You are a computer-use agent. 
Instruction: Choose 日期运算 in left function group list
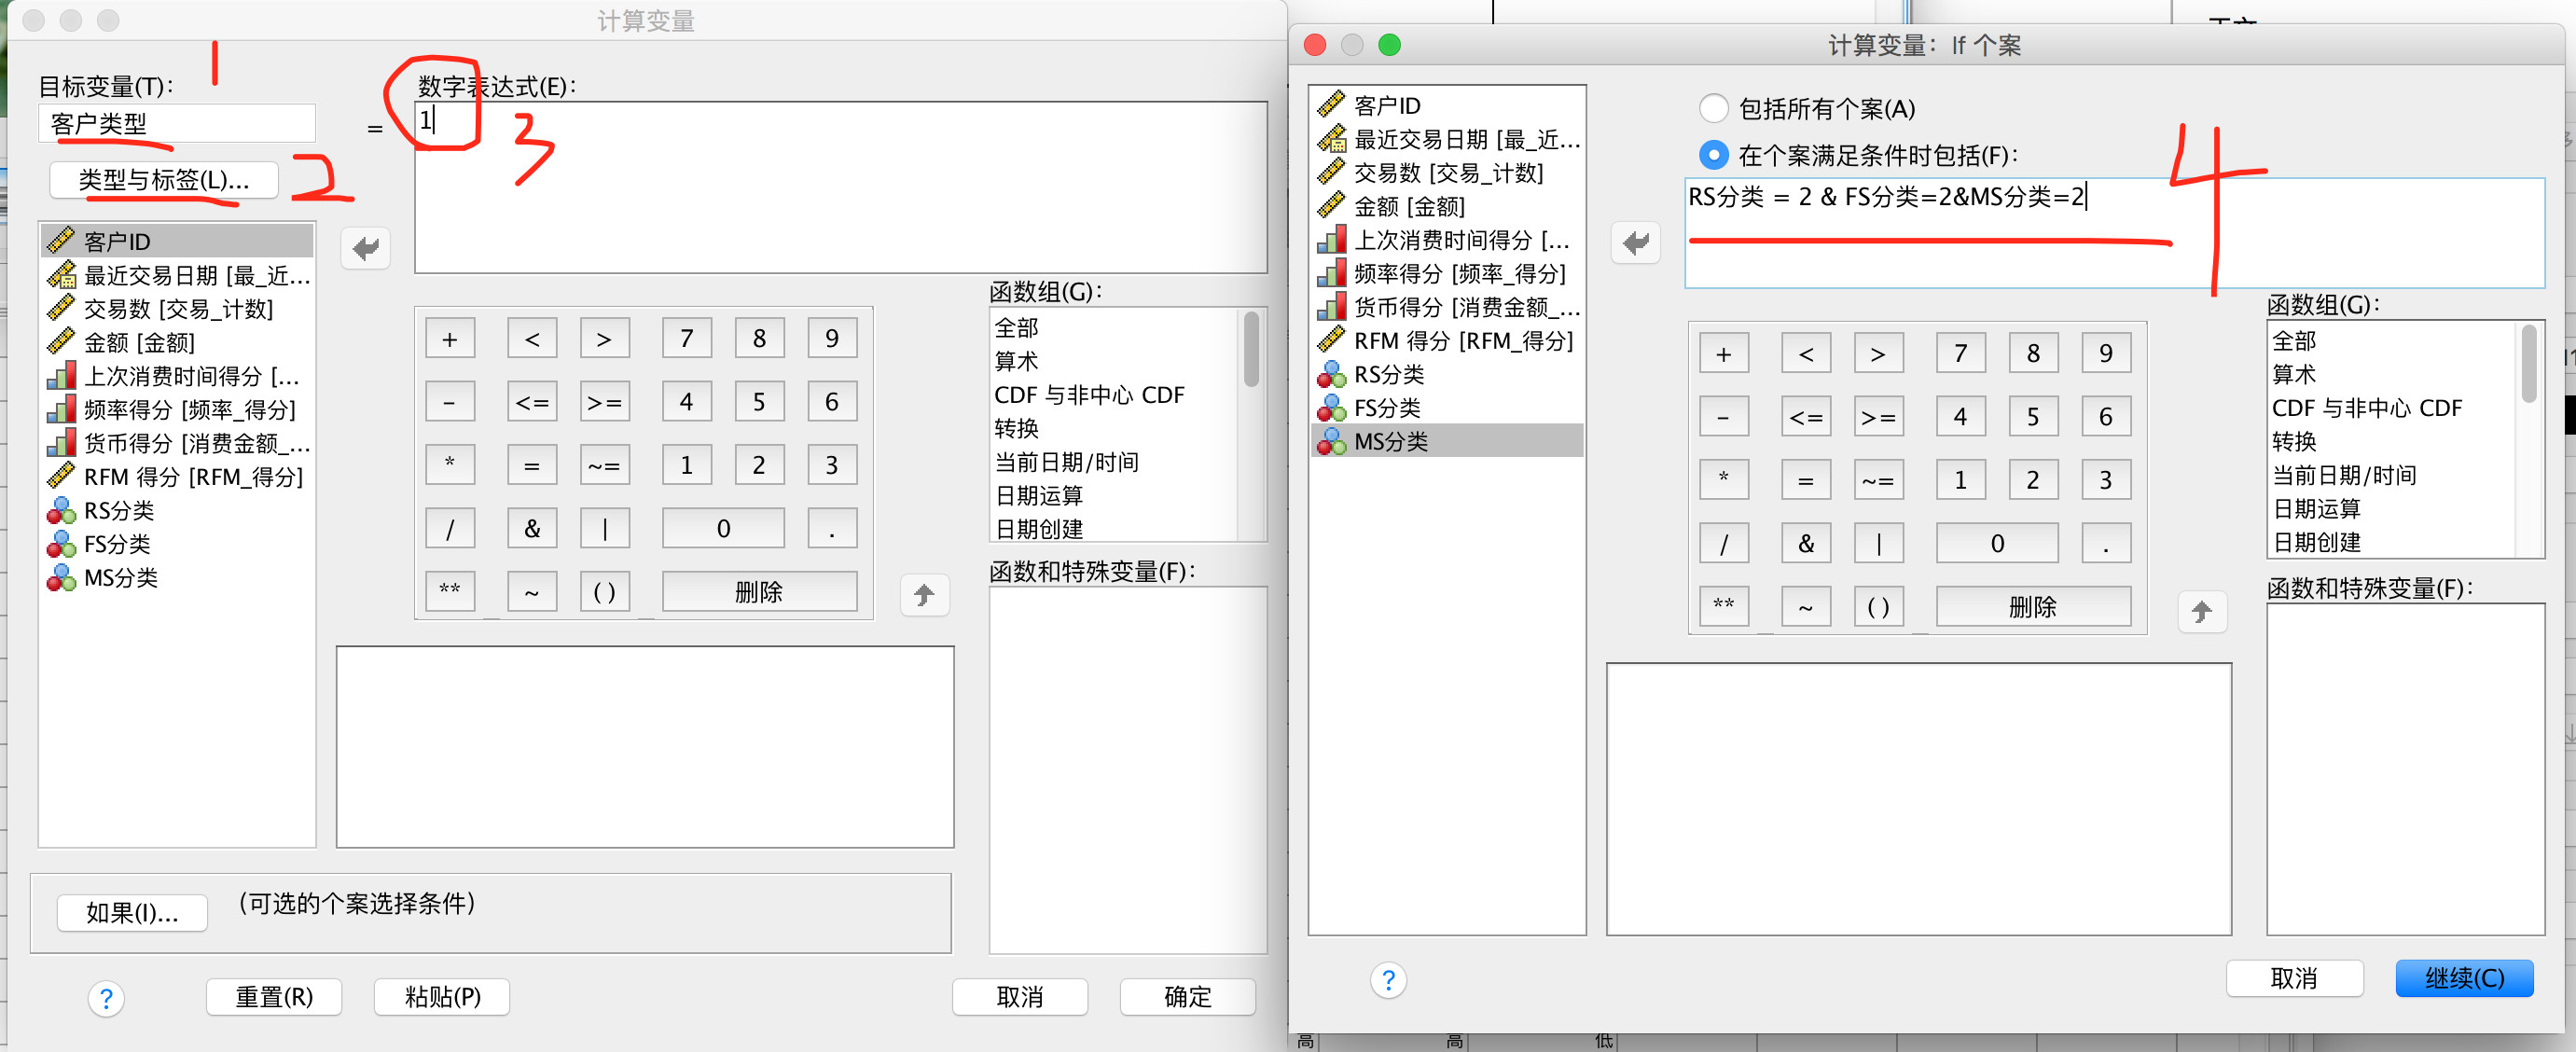tap(1038, 495)
